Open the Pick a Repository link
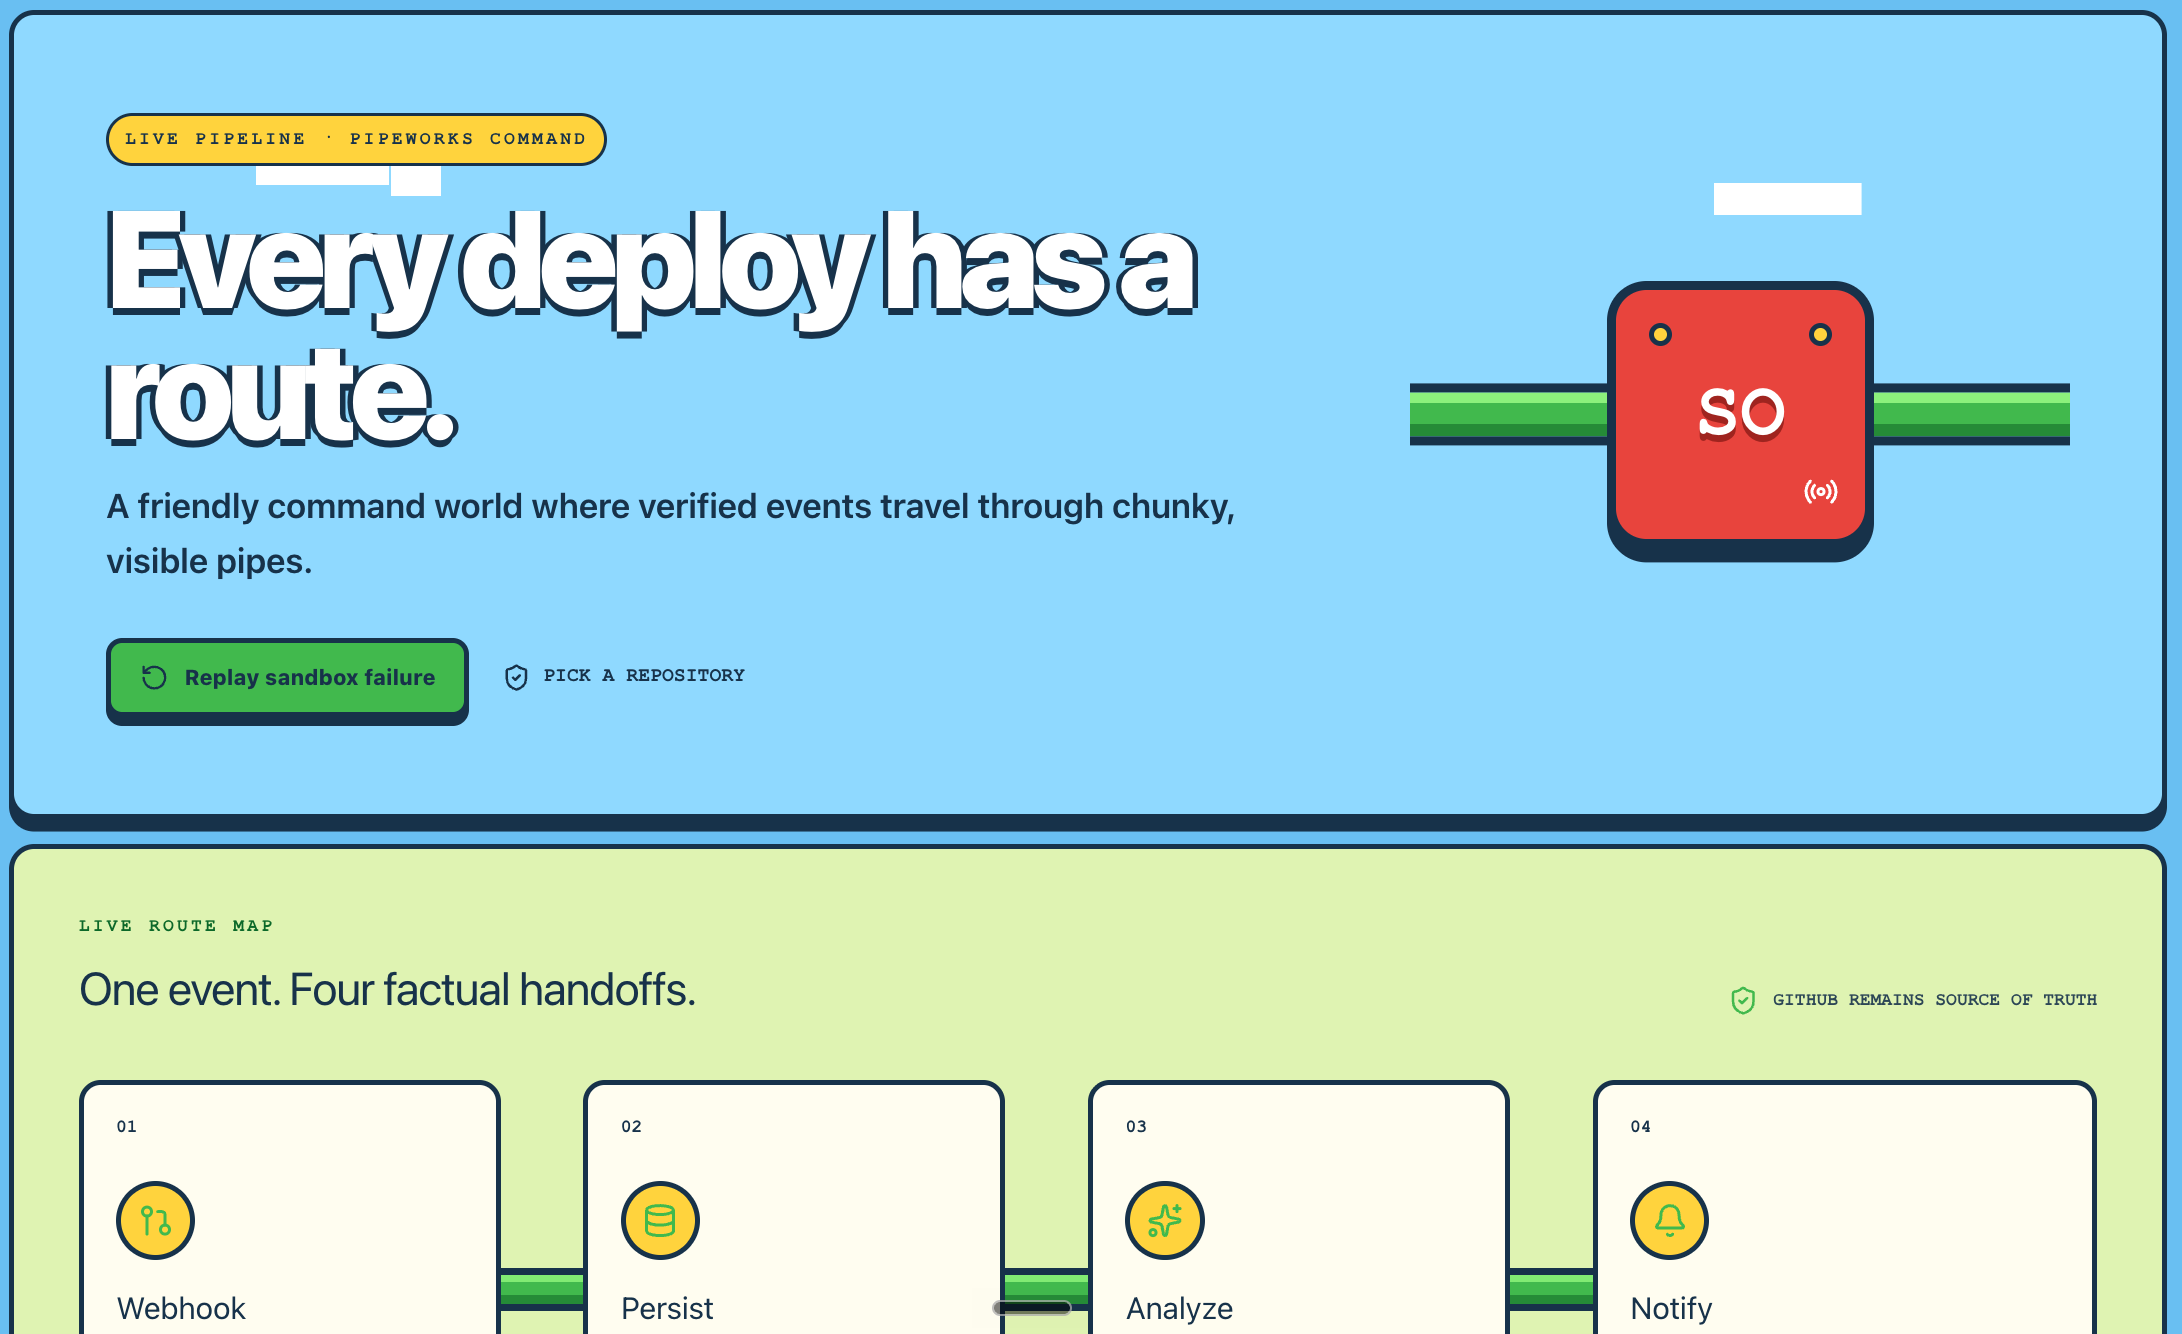The image size is (2182, 1334). pyautogui.click(x=625, y=676)
